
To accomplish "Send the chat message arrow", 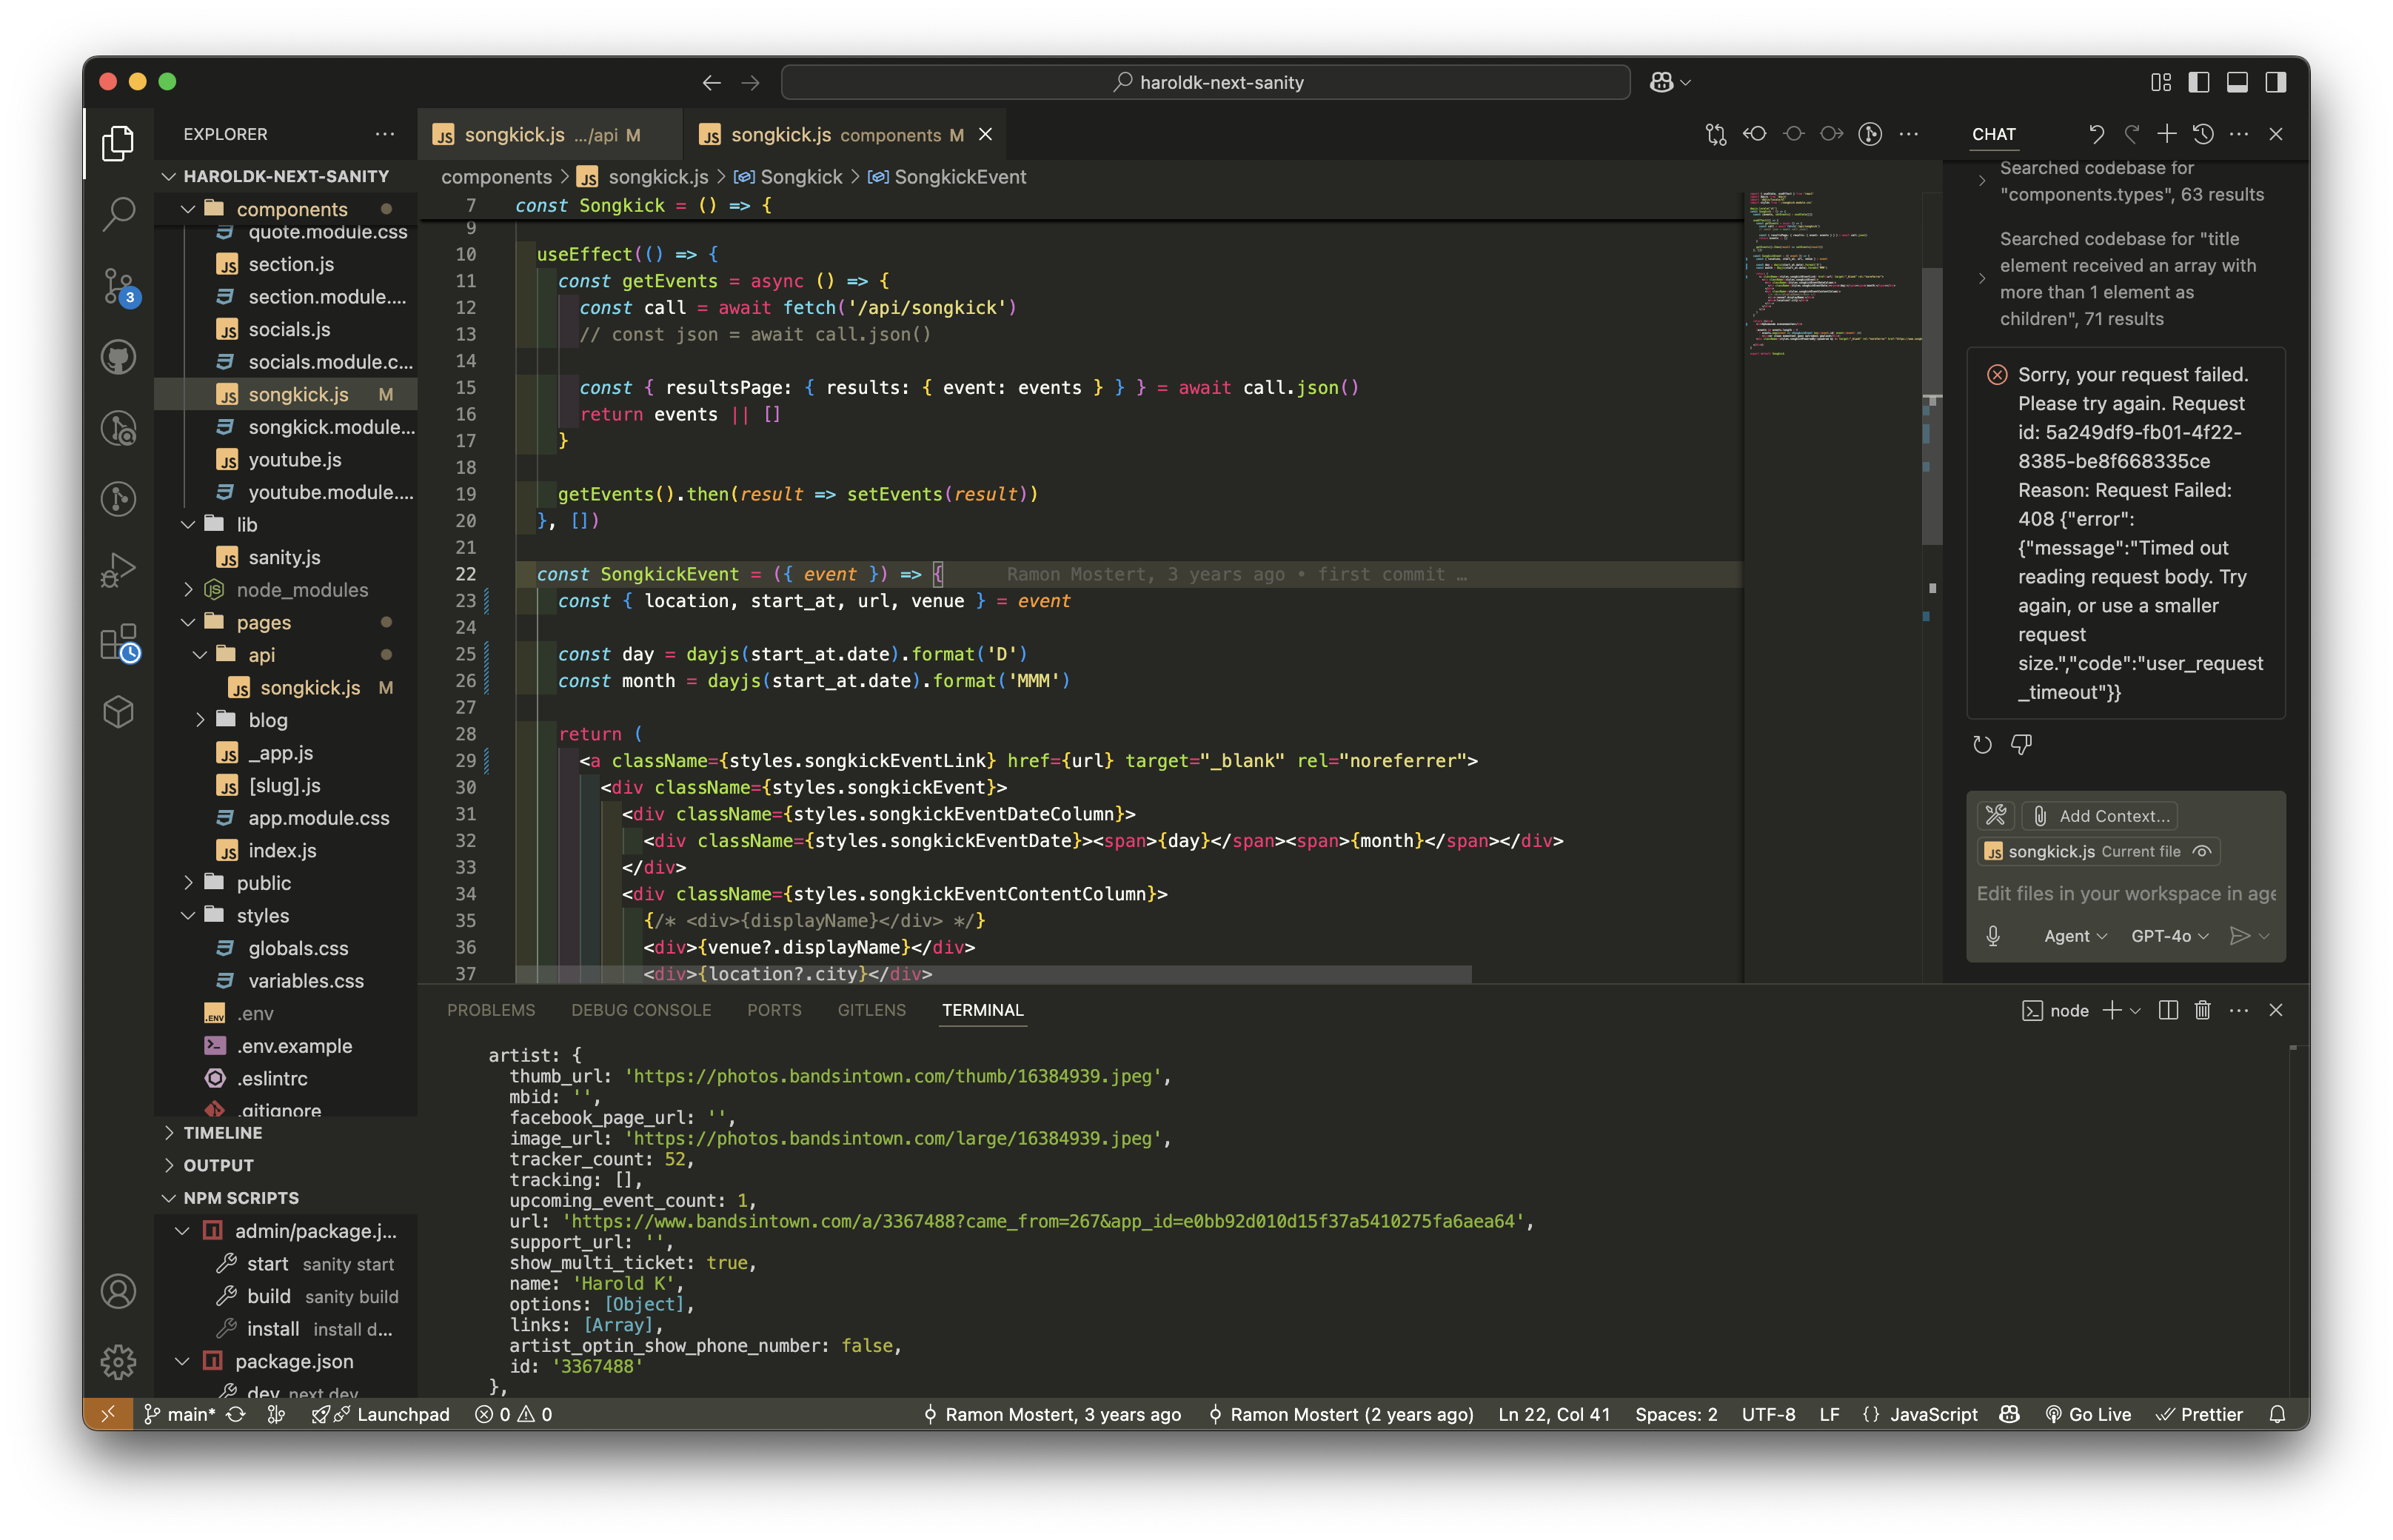I will tap(2240, 936).
